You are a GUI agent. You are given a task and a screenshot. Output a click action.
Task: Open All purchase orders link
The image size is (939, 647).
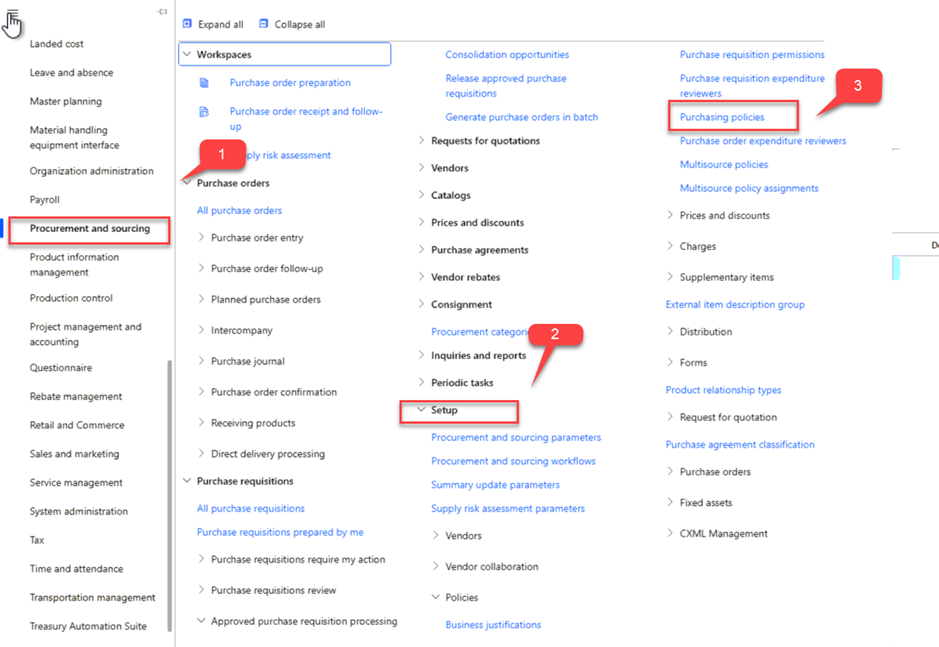(x=240, y=210)
